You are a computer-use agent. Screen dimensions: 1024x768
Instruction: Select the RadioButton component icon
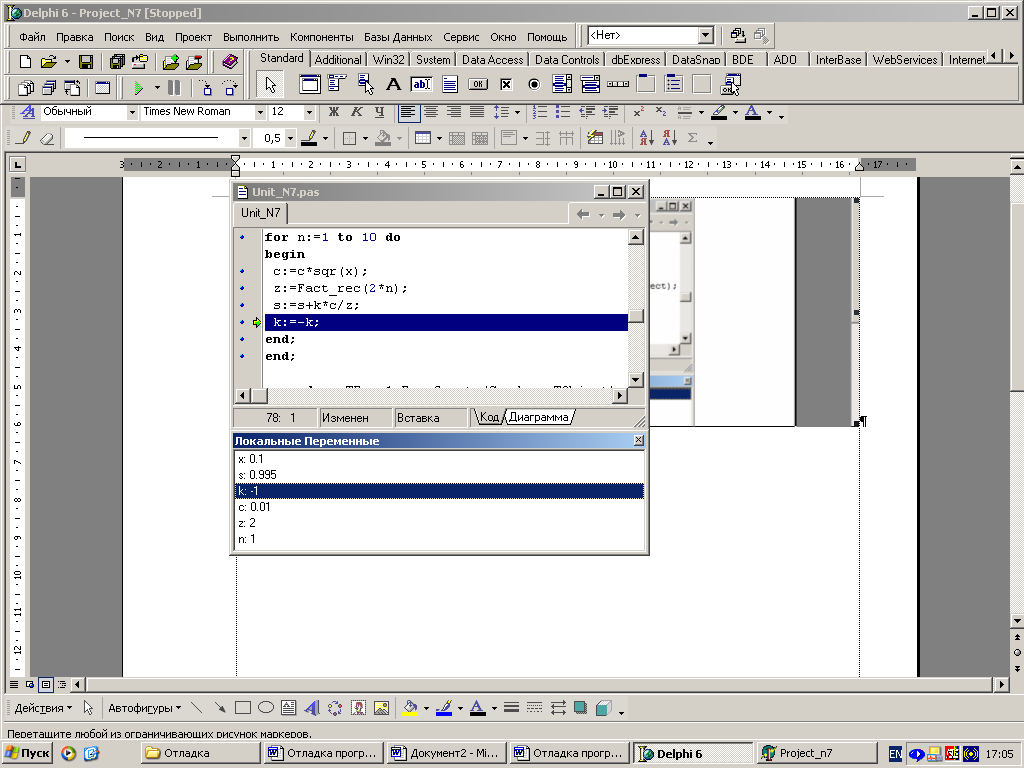coord(534,84)
